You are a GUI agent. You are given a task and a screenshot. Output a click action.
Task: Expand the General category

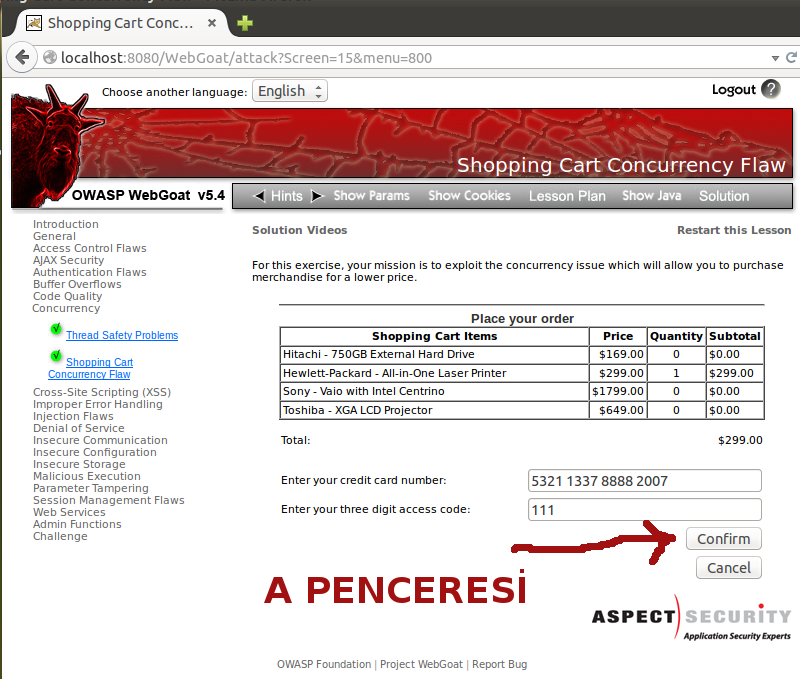point(55,236)
